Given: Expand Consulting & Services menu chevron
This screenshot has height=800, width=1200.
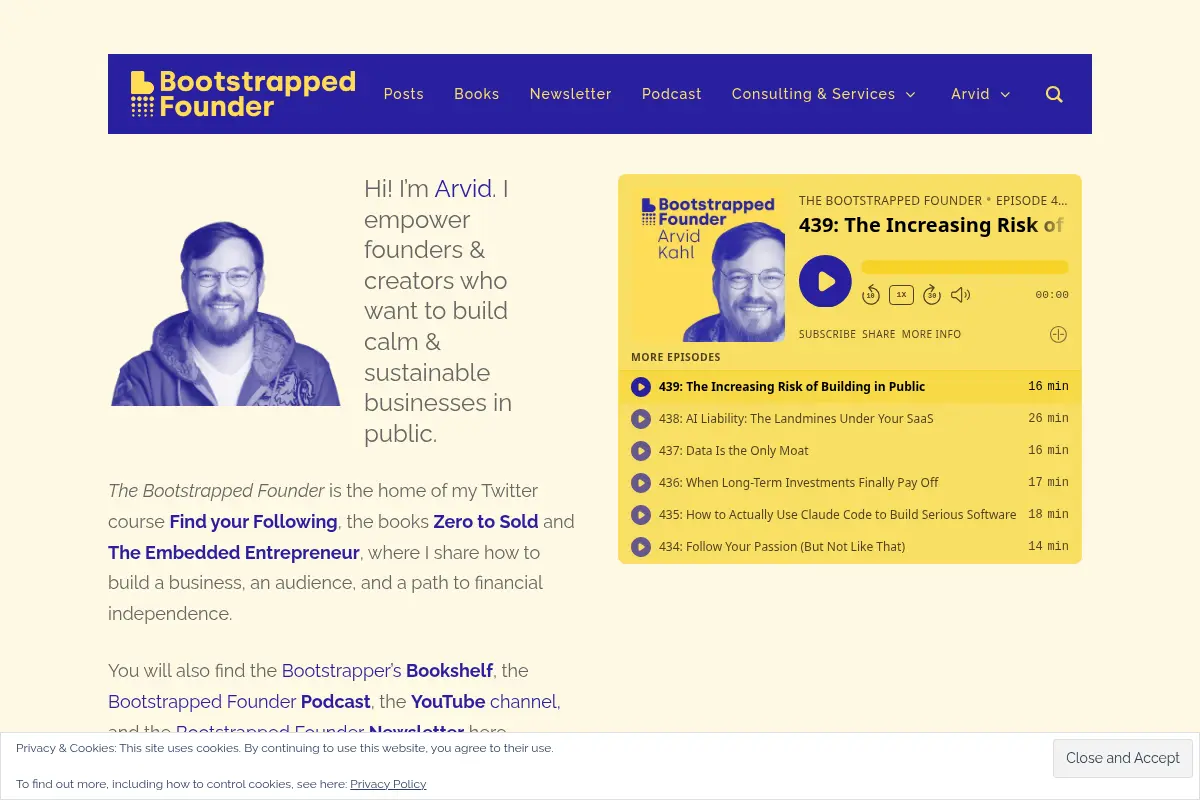Looking at the screenshot, I should coord(910,94).
